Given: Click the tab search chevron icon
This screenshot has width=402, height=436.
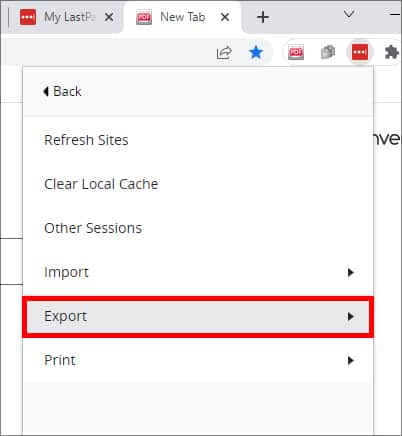Looking at the screenshot, I should pos(349,14).
